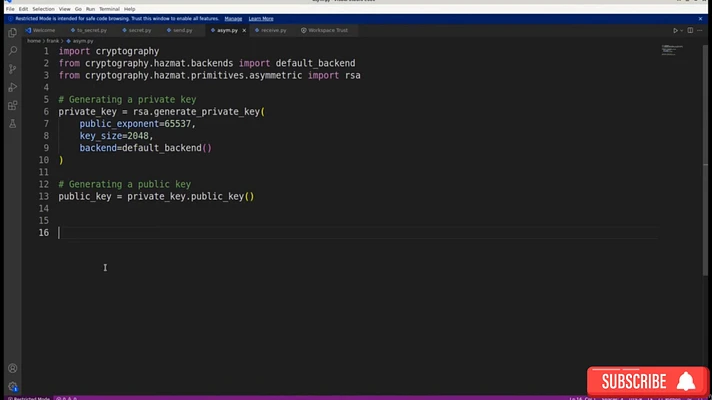Click 'rsa.generate_private_key' on line 6
This screenshot has height=400, width=712.
tap(196, 112)
